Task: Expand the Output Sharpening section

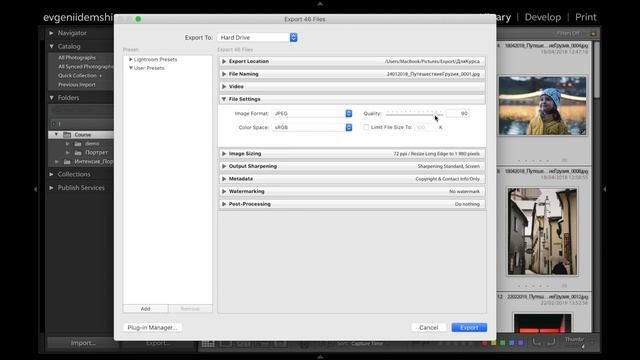Action: (x=224, y=166)
